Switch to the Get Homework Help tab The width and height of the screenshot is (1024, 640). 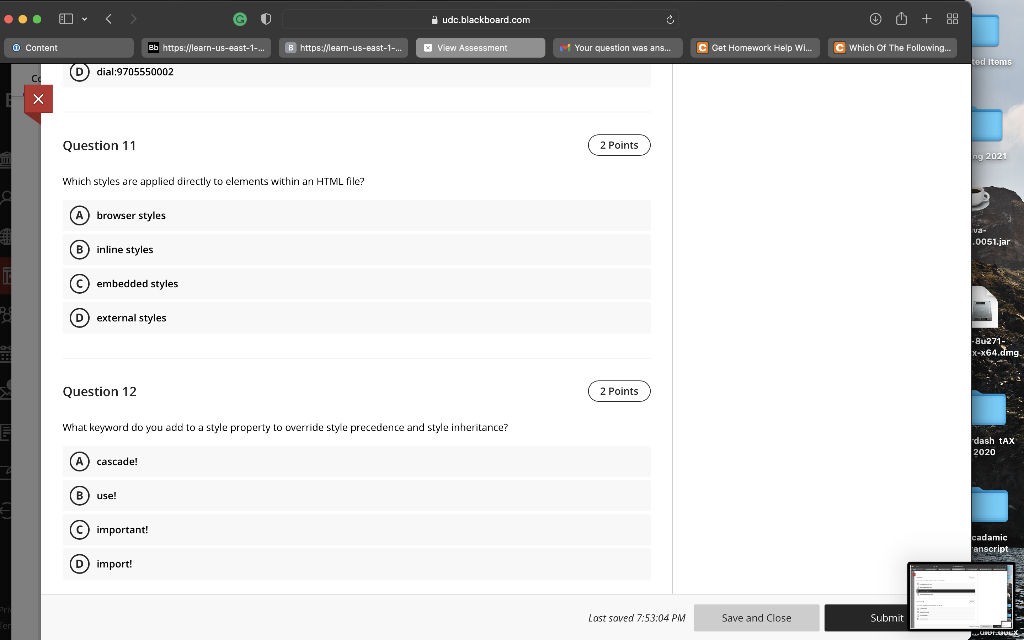tap(754, 48)
